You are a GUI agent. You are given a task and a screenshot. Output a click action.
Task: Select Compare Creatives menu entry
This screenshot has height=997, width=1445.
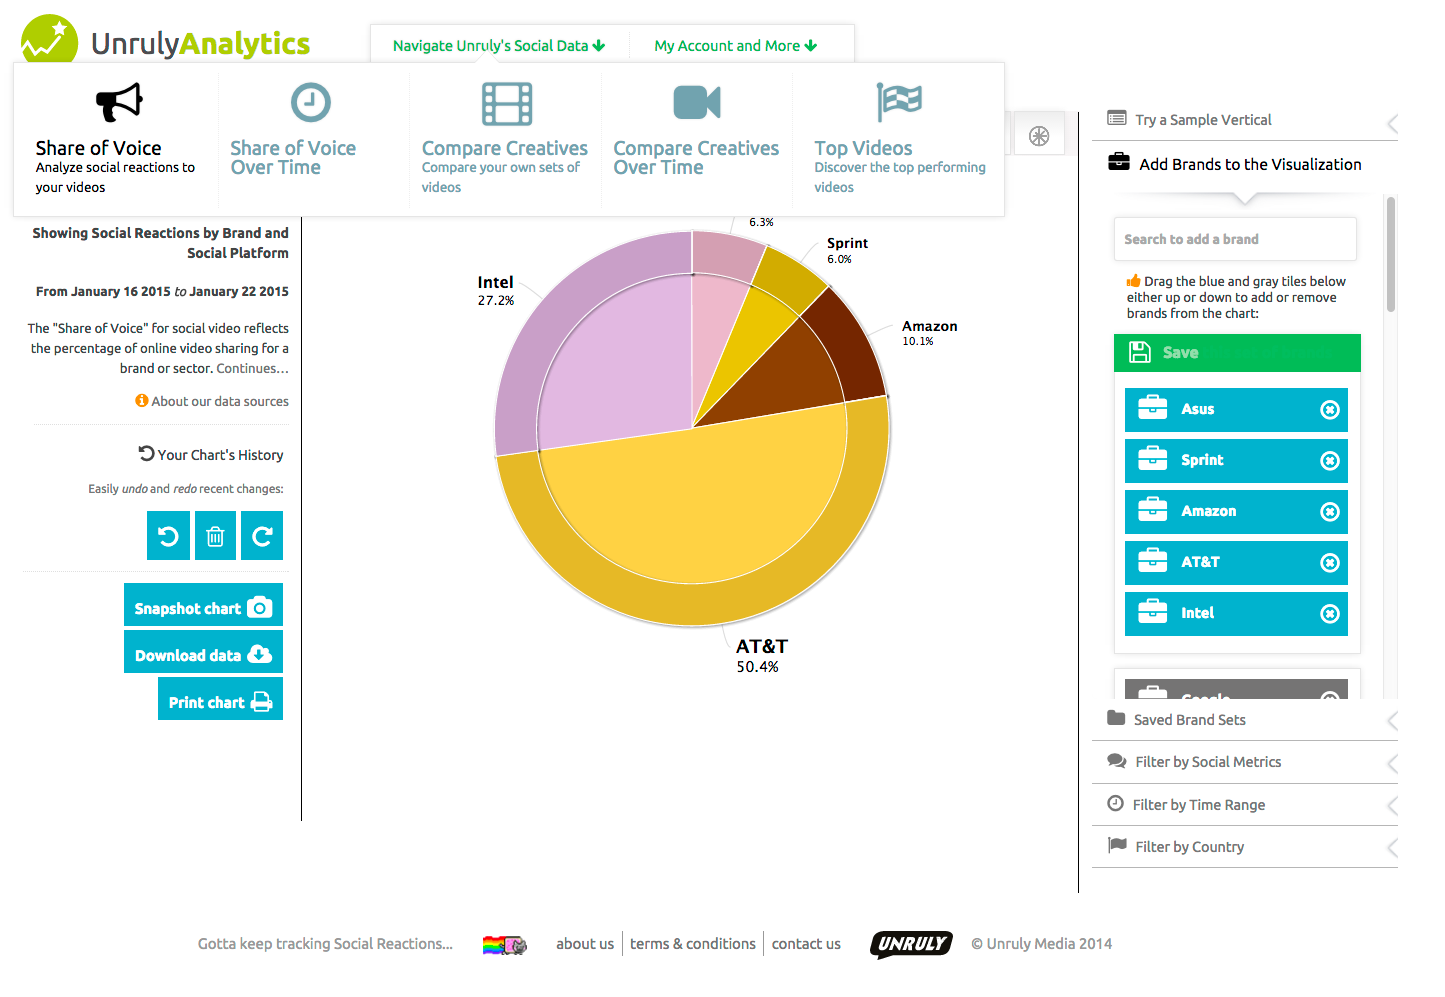click(505, 140)
